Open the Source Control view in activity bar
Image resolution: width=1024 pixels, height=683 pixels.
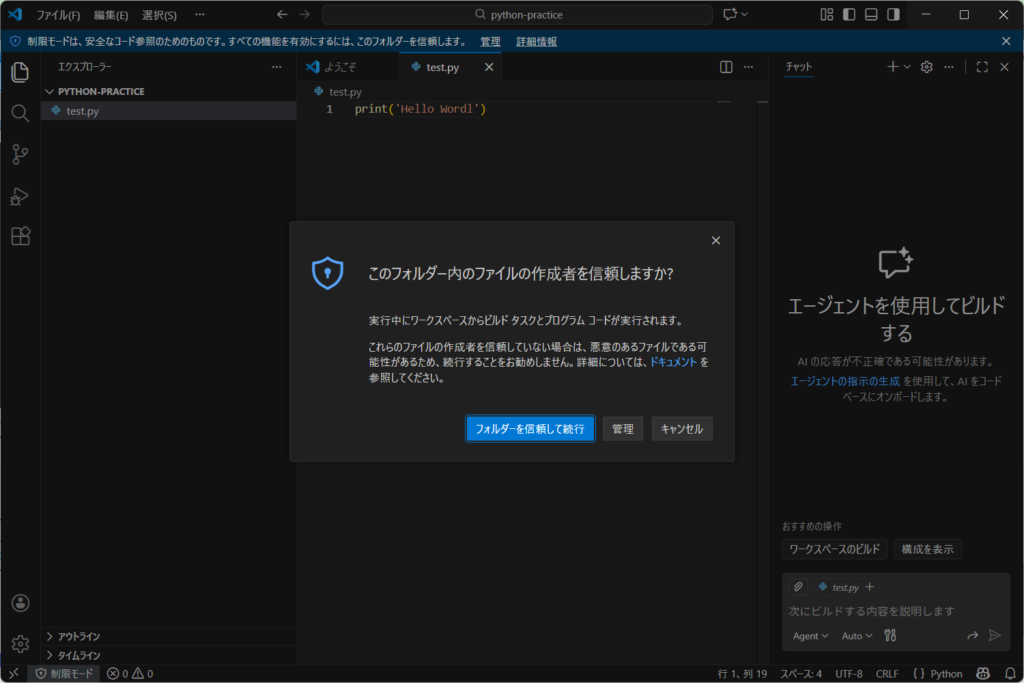click(20, 154)
